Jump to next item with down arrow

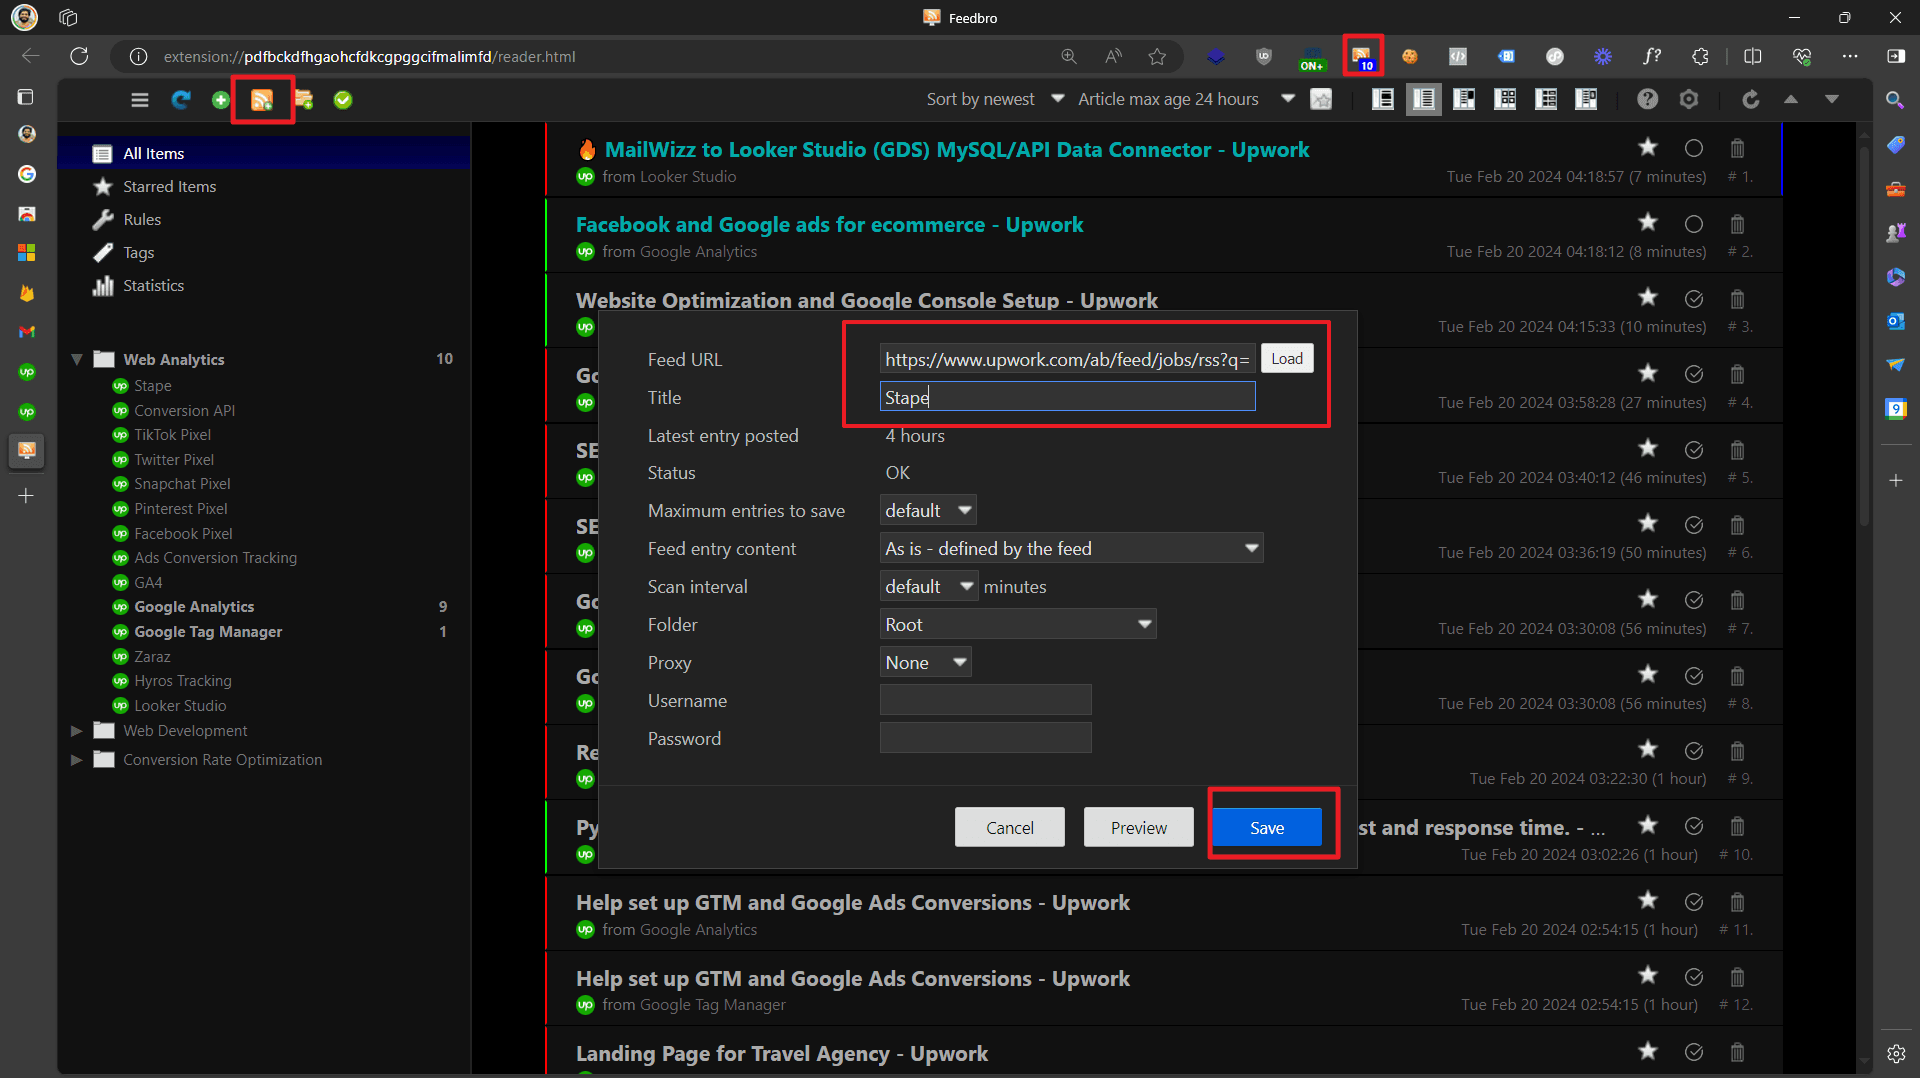pos(1832,99)
